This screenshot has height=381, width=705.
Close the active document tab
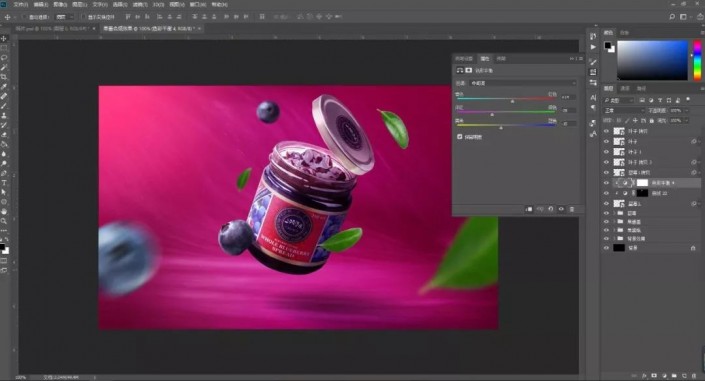tap(199, 28)
